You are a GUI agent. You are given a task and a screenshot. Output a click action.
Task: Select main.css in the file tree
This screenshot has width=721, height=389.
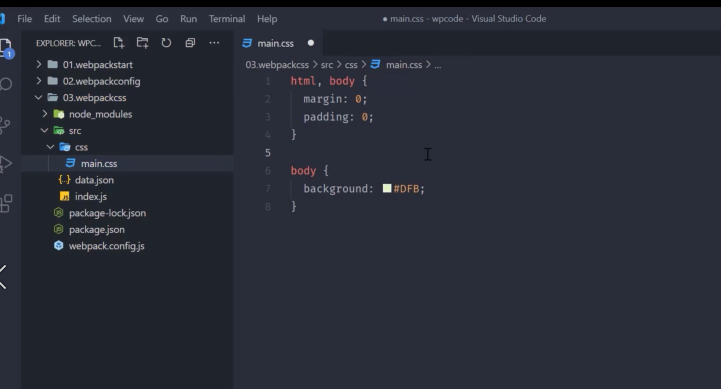click(x=127, y=163)
